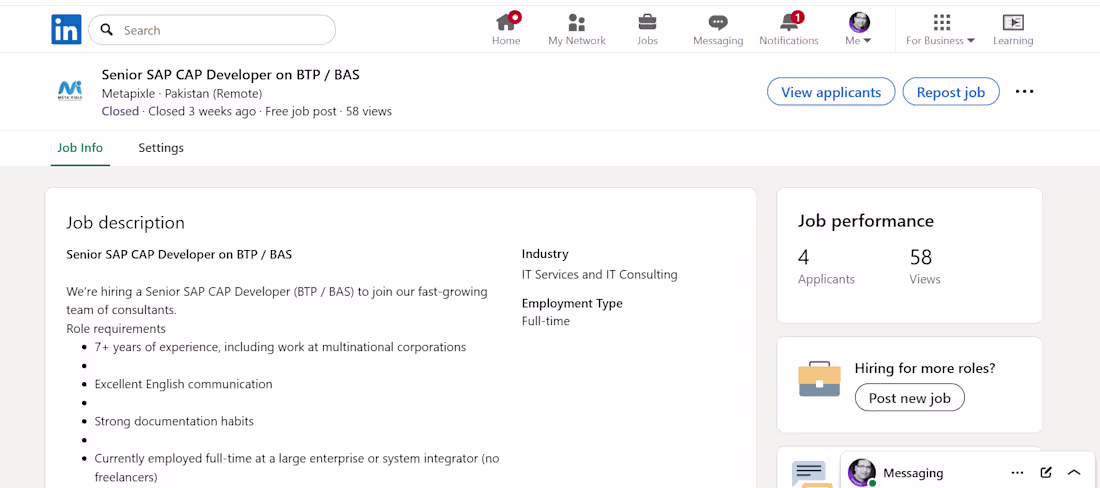
Task: Click the 'Full-time' employment type text
Action: click(546, 321)
